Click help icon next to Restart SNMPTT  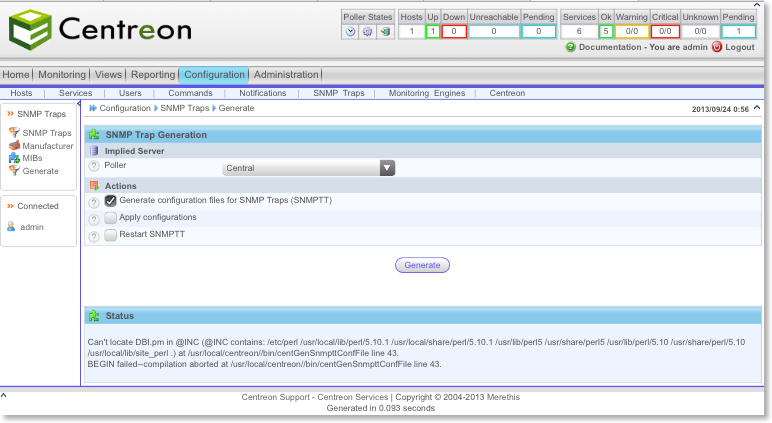[94, 236]
